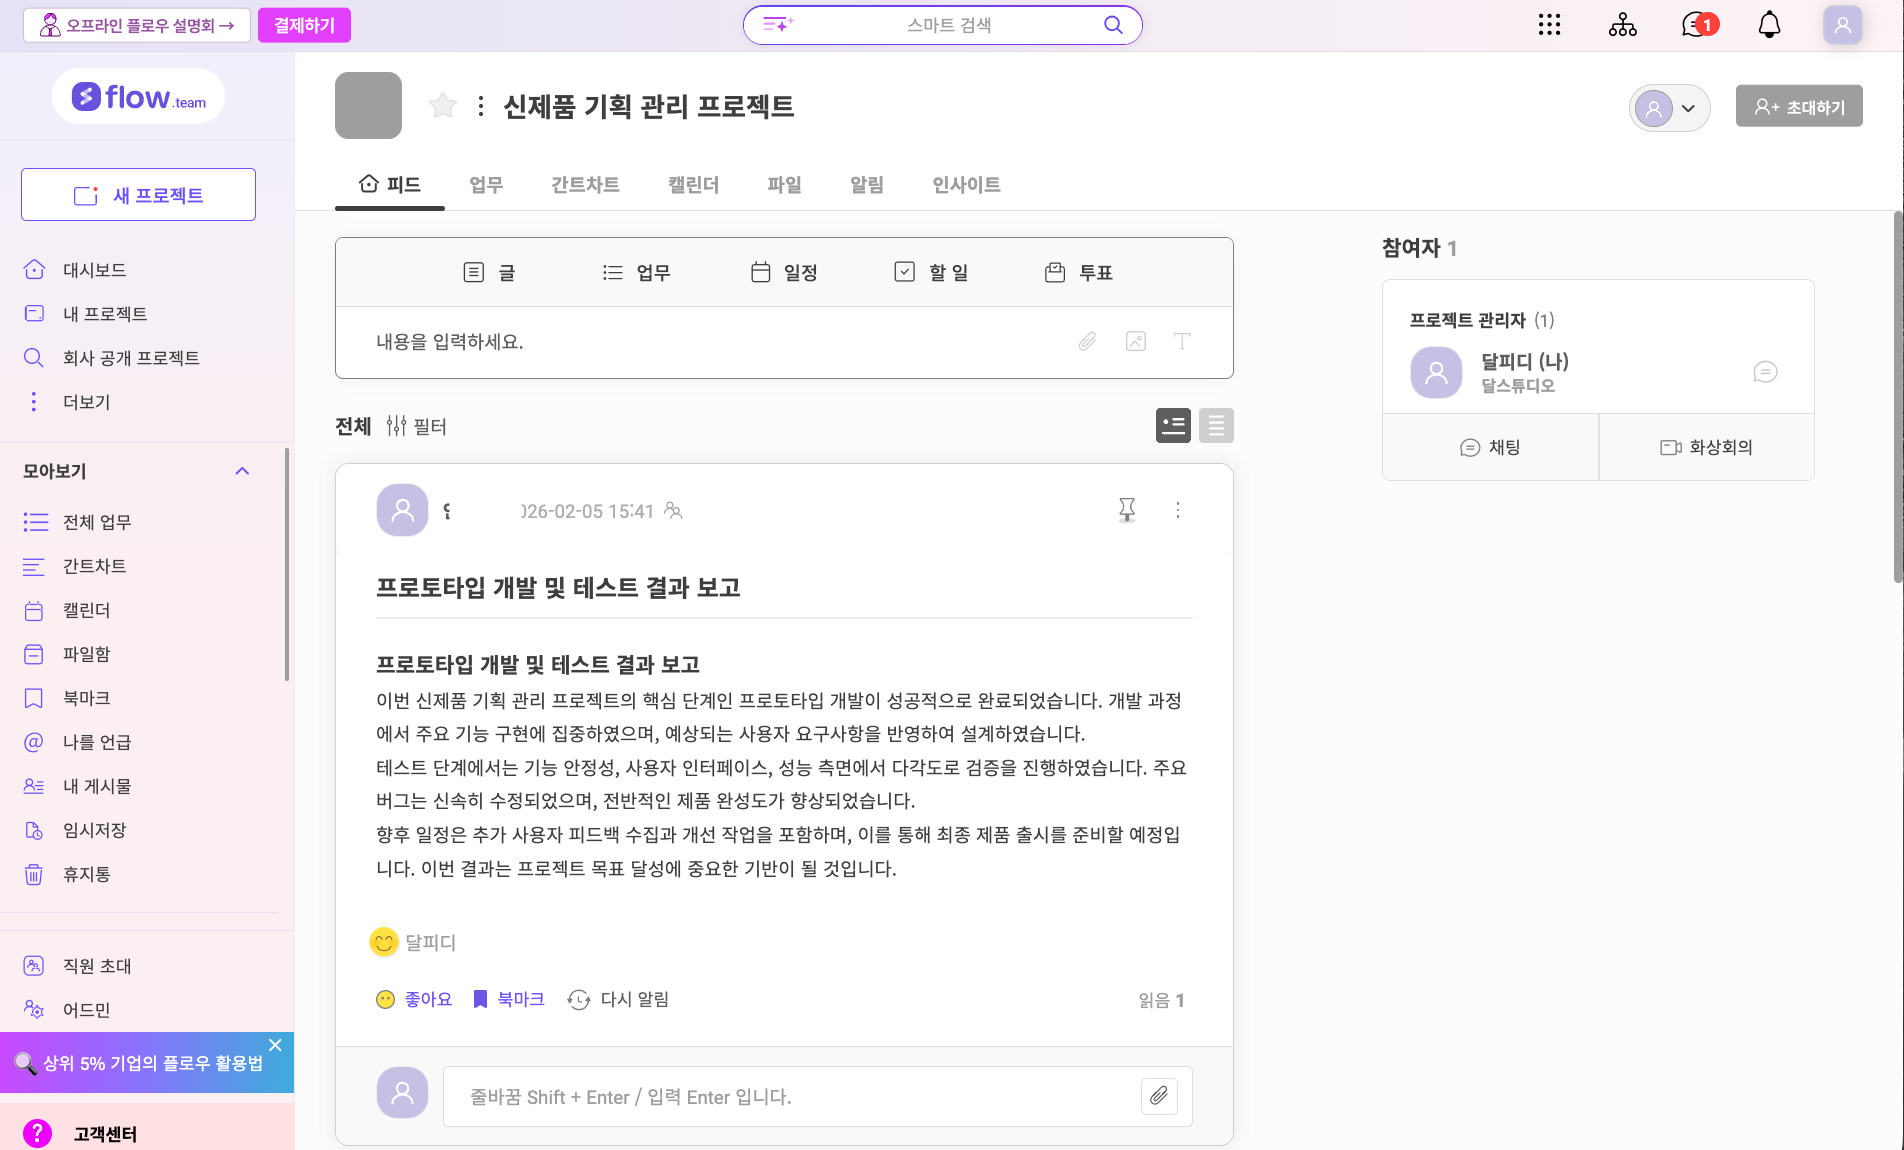The width and height of the screenshot is (1904, 1150).
Task: Click the 초대하기 invite button
Action: click(1799, 106)
